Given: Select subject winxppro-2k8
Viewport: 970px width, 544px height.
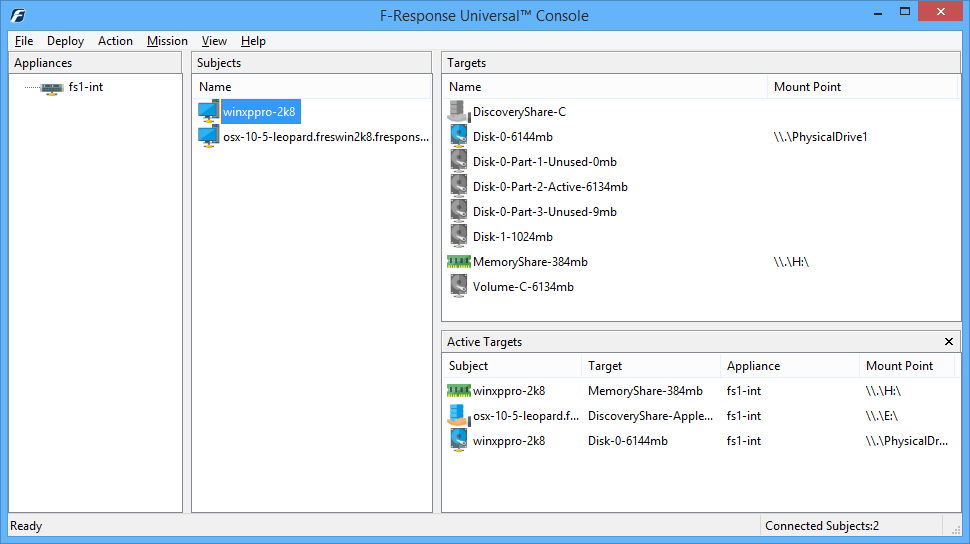Looking at the screenshot, I should [260, 112].
